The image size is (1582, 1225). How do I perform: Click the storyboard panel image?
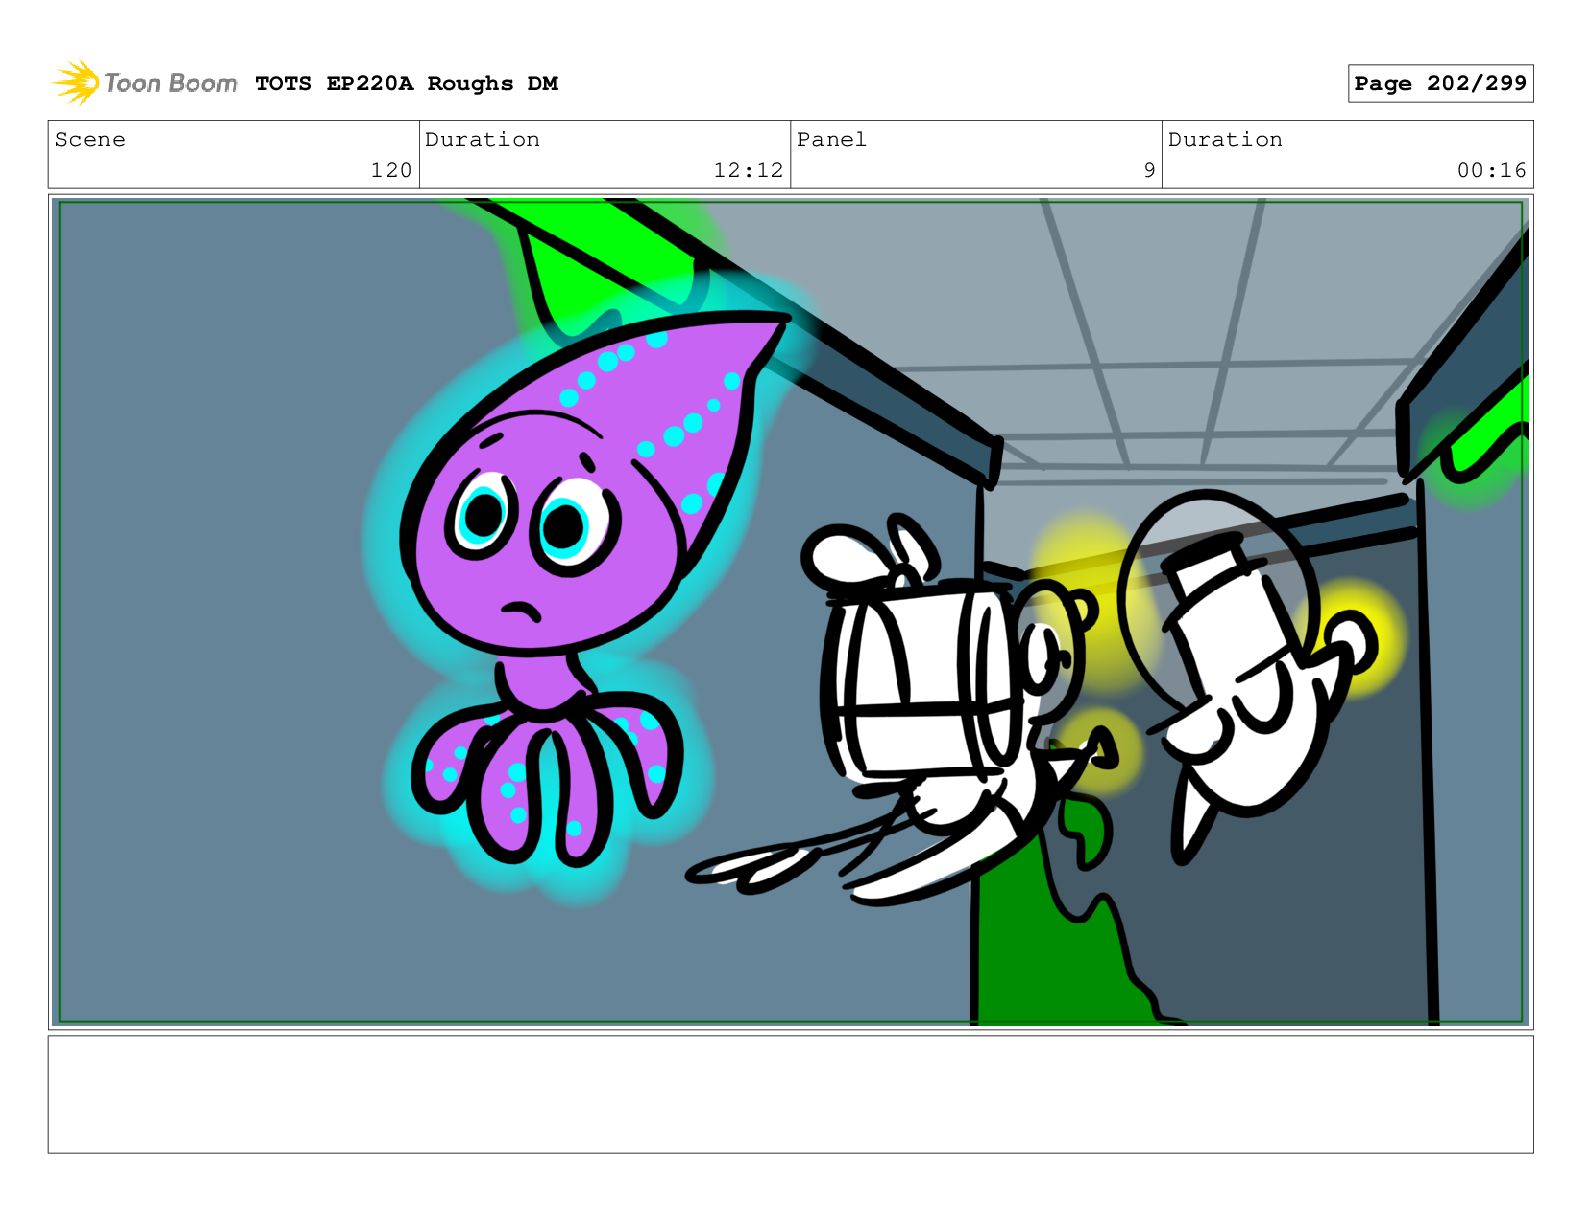click(x=791, y=612)
